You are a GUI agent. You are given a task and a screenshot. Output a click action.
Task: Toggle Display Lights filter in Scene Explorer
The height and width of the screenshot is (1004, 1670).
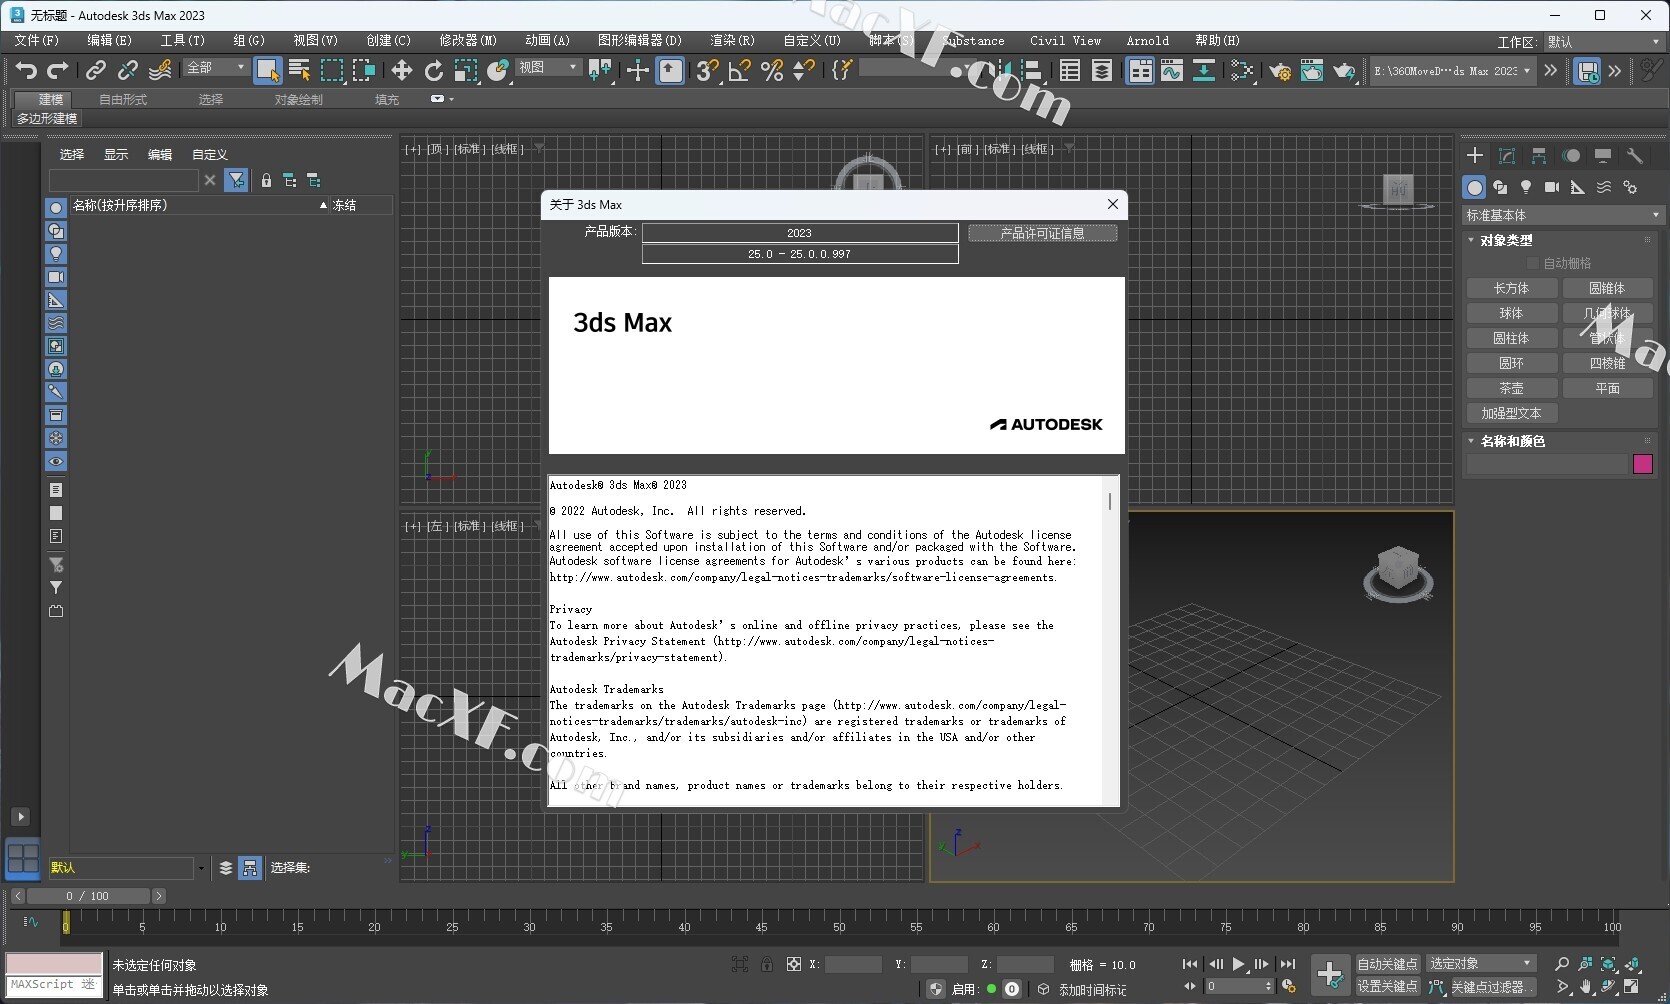(x=56, y=254)
